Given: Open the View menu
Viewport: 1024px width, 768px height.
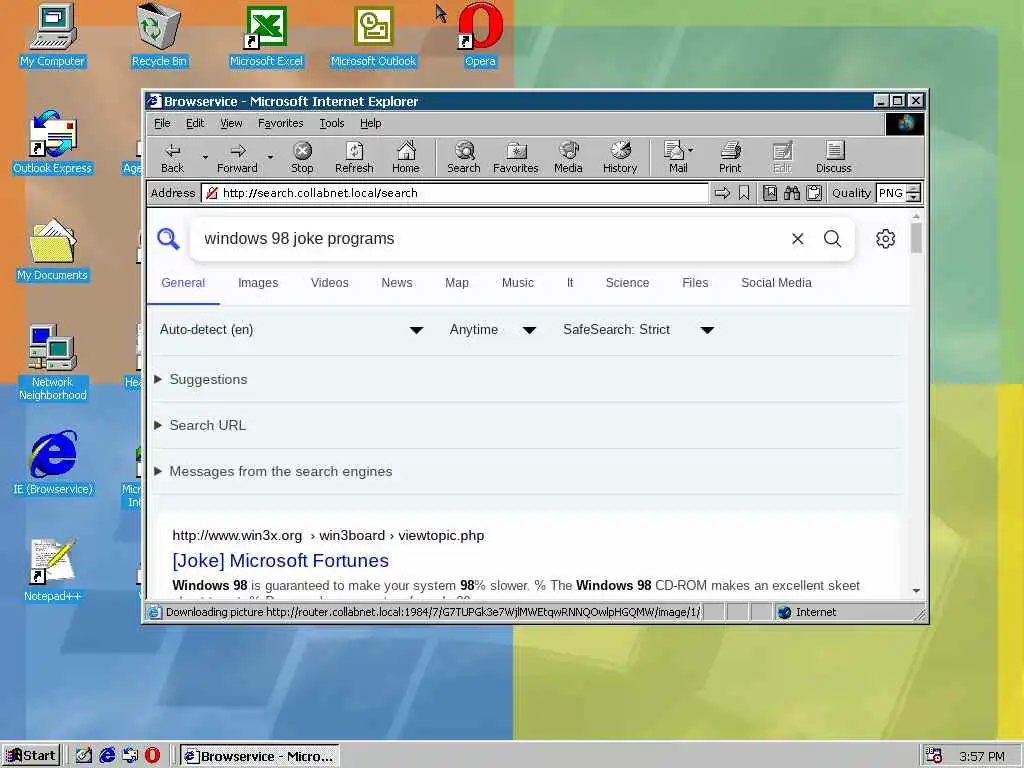Looking at the screenshot, I should tap(231, 123).
